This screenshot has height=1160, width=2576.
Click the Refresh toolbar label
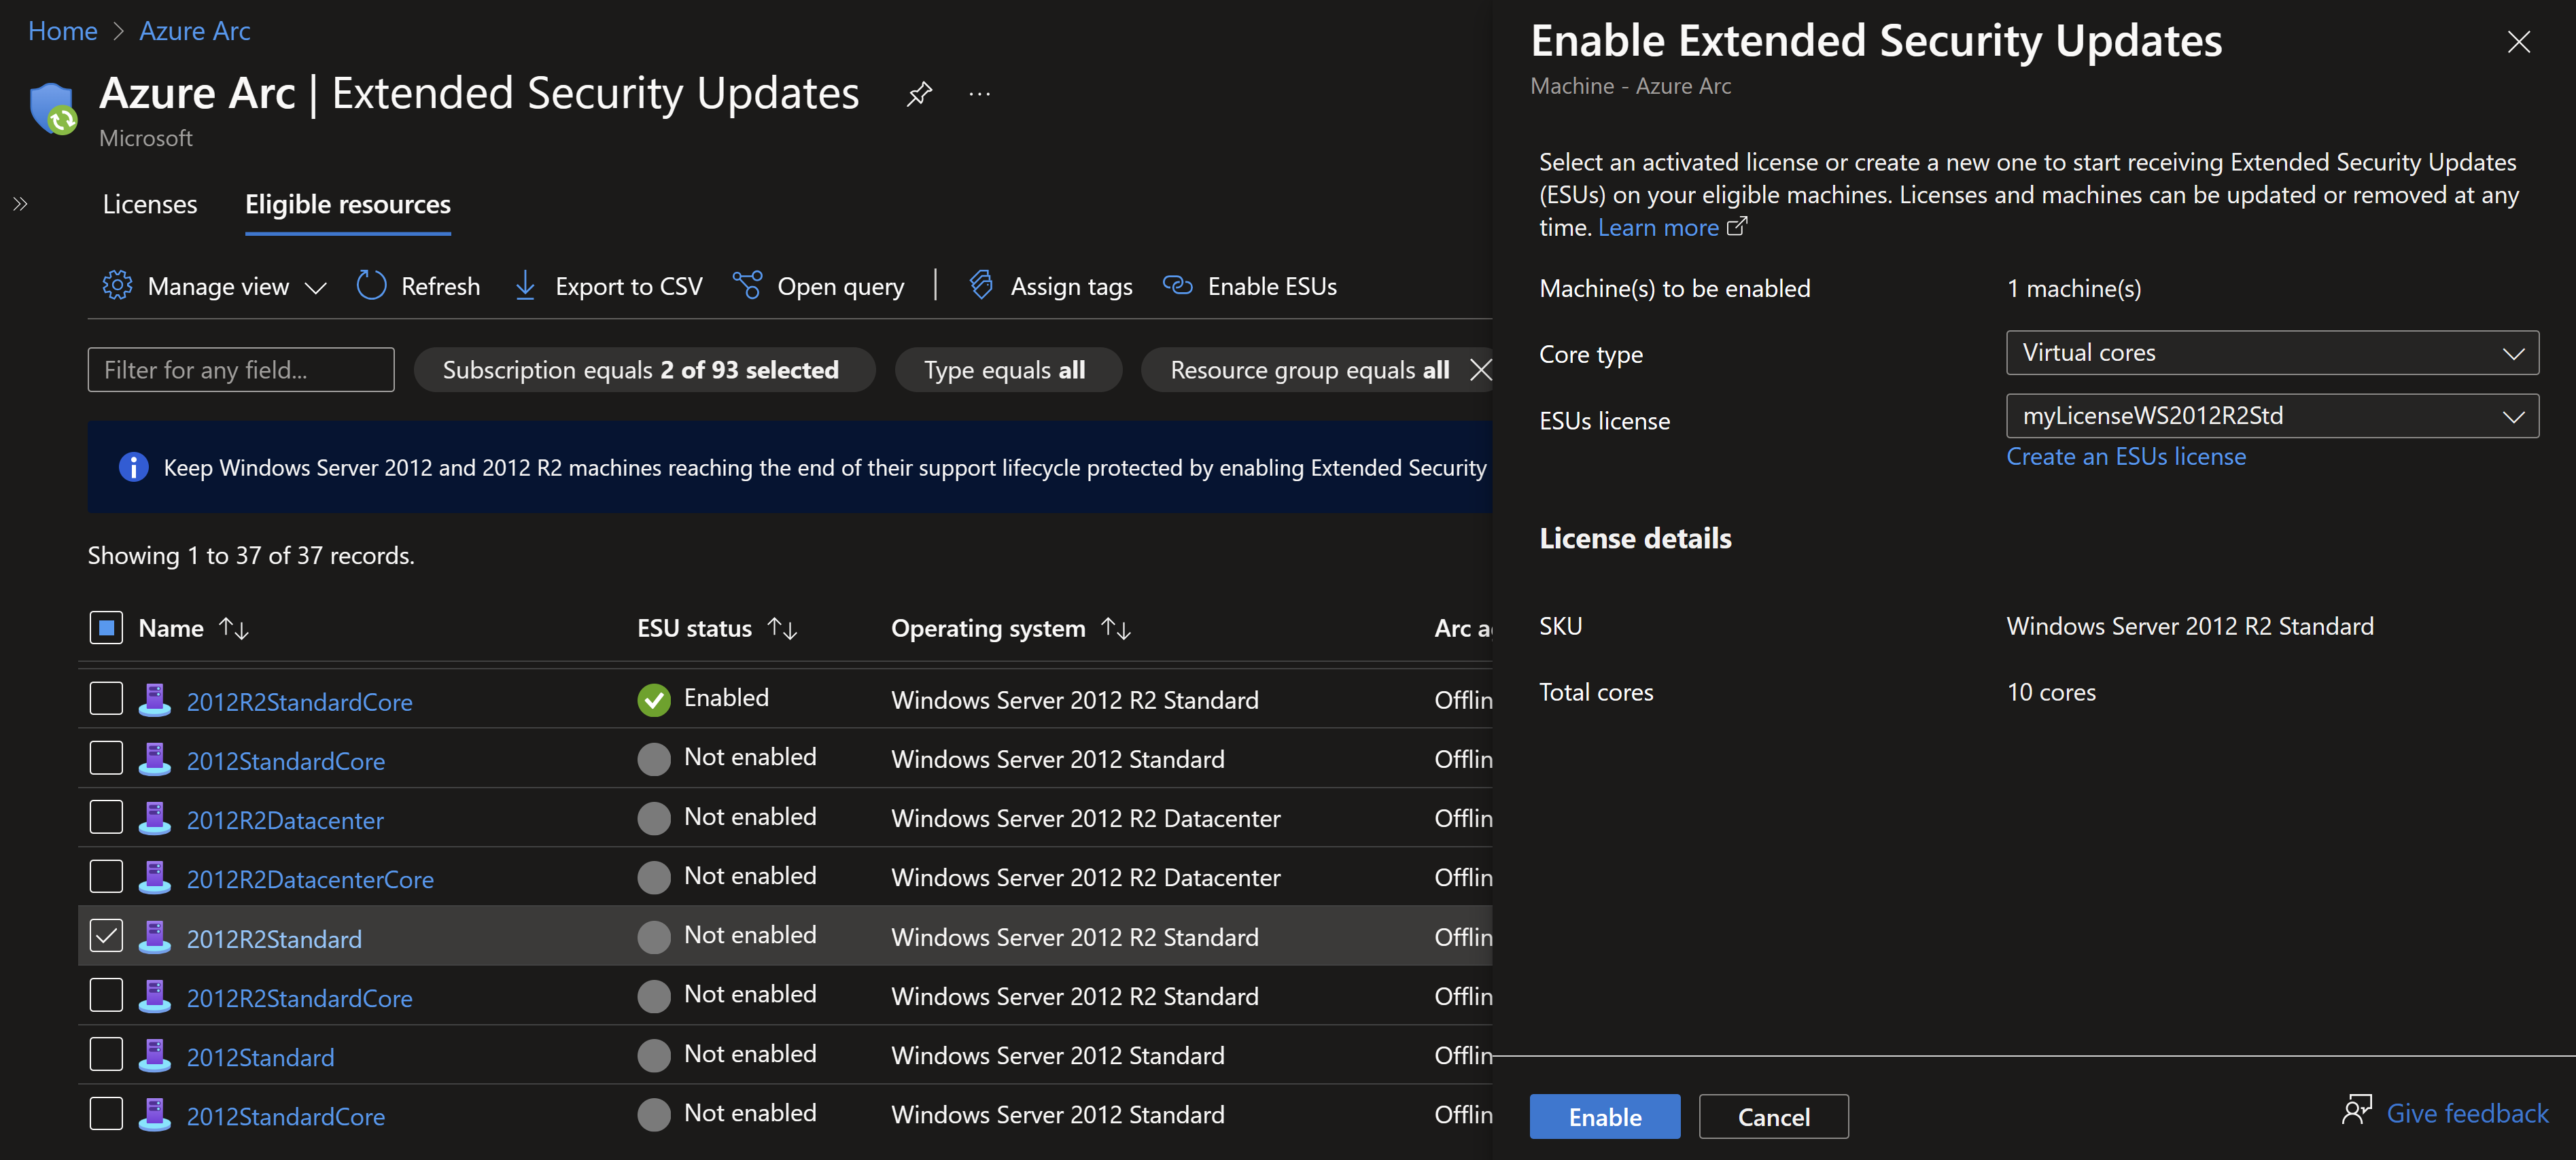point(441,287)
